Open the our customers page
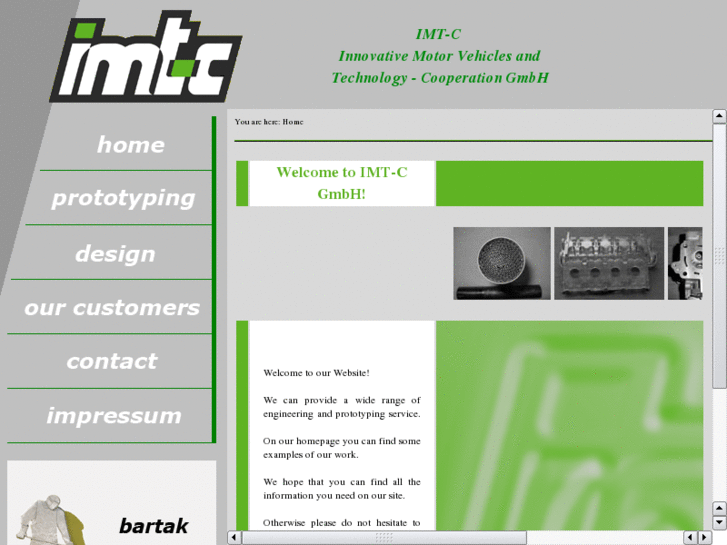Screen dimensions: 727x545 point(112,308)
